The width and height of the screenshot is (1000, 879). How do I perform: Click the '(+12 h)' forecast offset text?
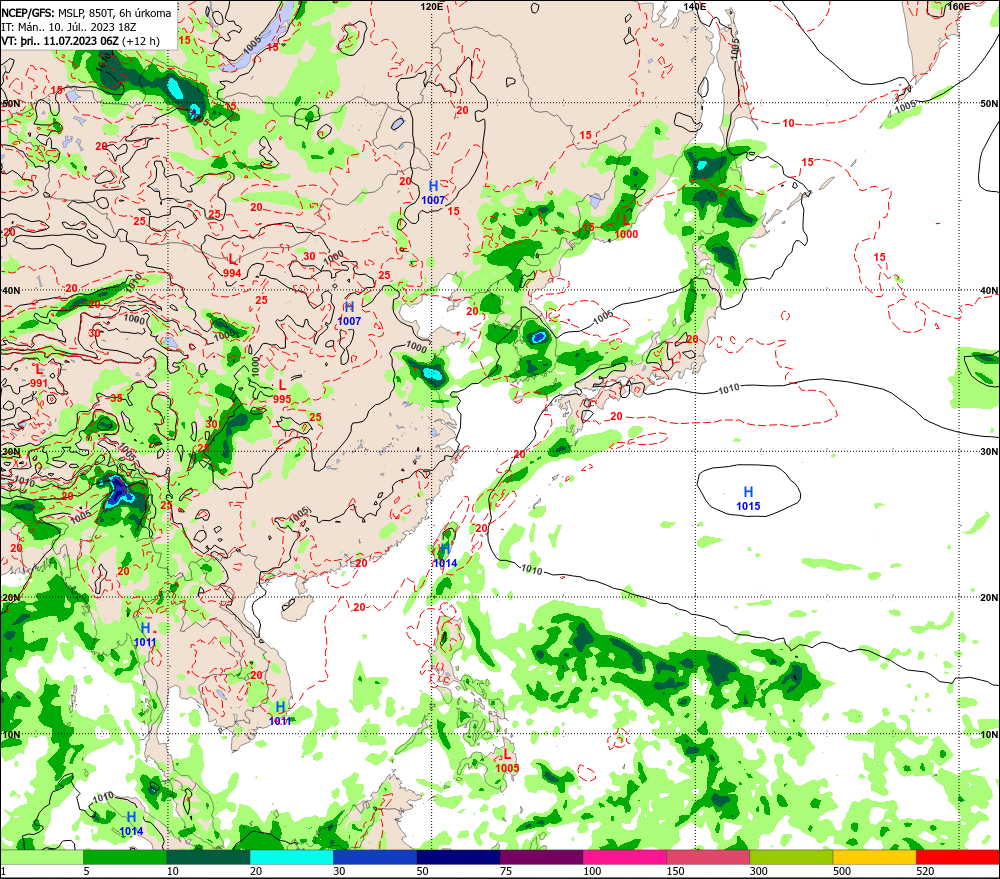coord(141,41)
